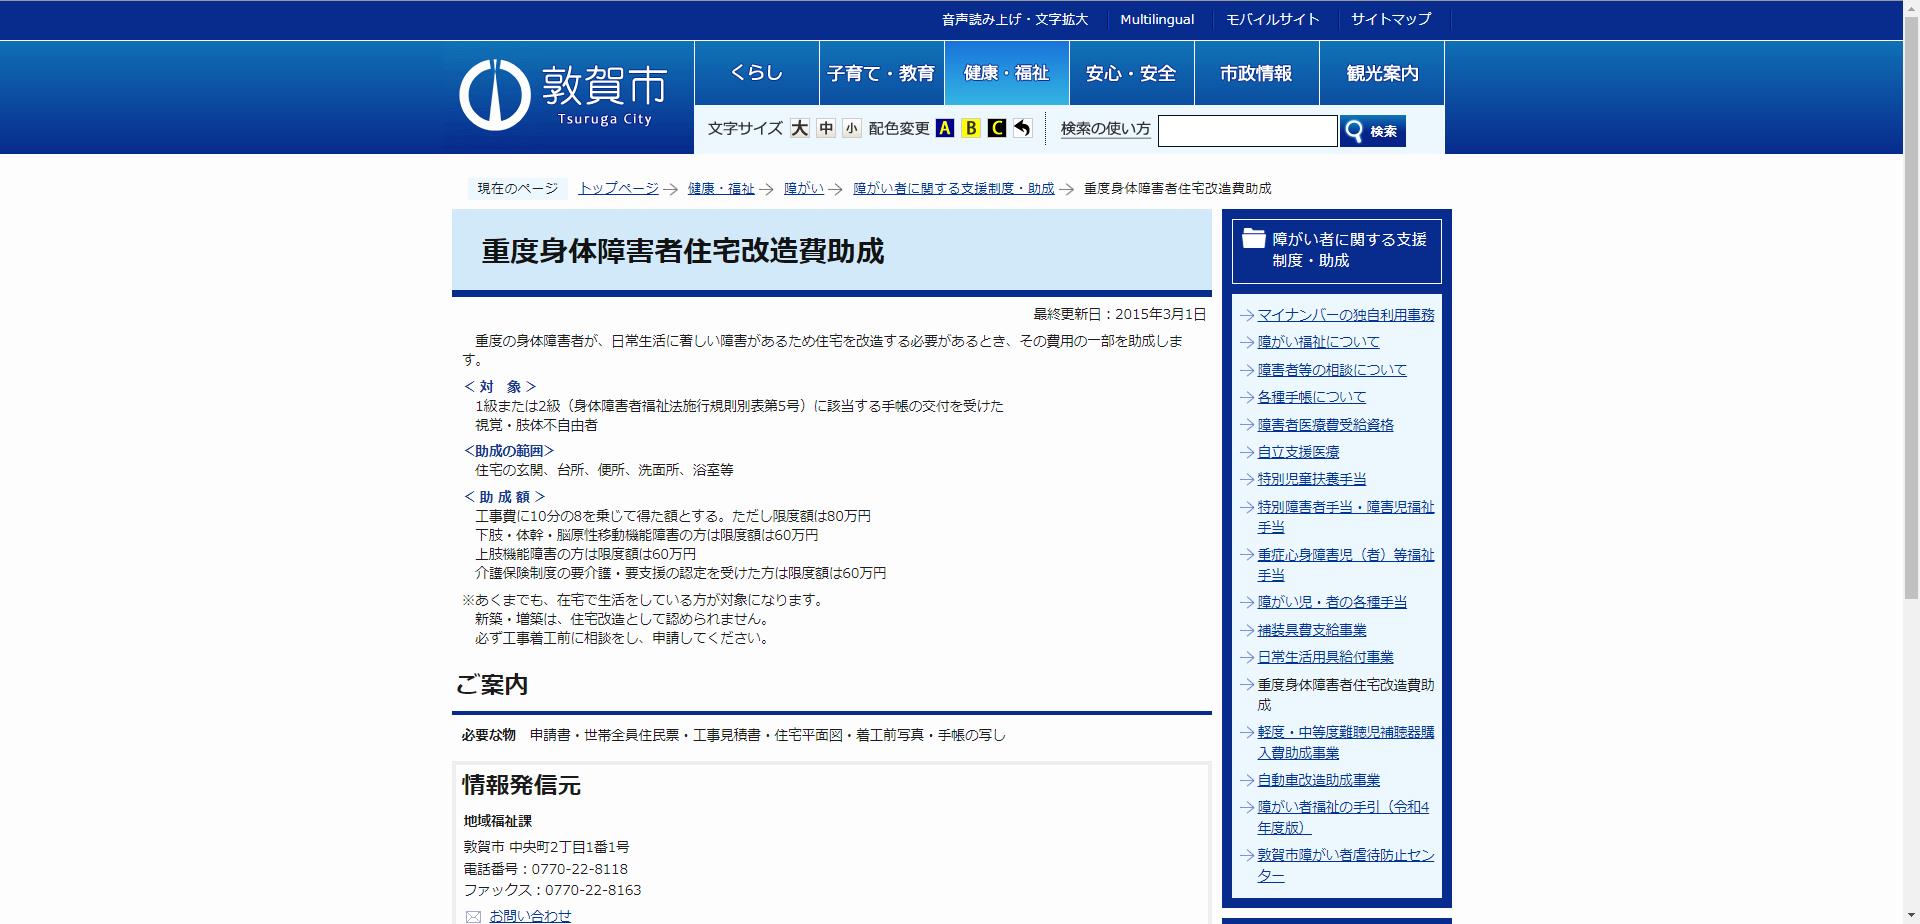The height and width of the screenshot is (924, 1920).
Task: Go to 障がい breadcrumb link
Action: 804,188
